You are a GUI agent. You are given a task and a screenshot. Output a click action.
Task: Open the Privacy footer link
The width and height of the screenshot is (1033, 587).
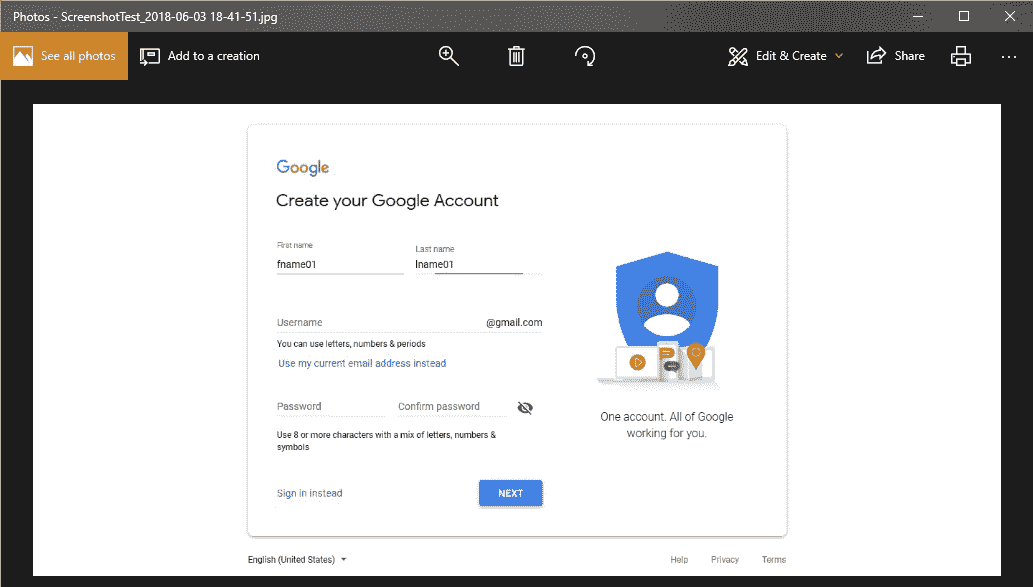[725, 559]
